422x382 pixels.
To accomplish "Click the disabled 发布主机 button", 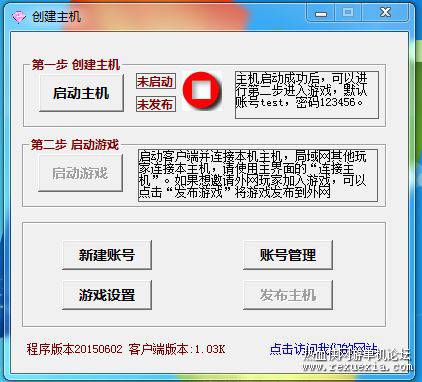I will pyautogui.click(x=288, y=295).
